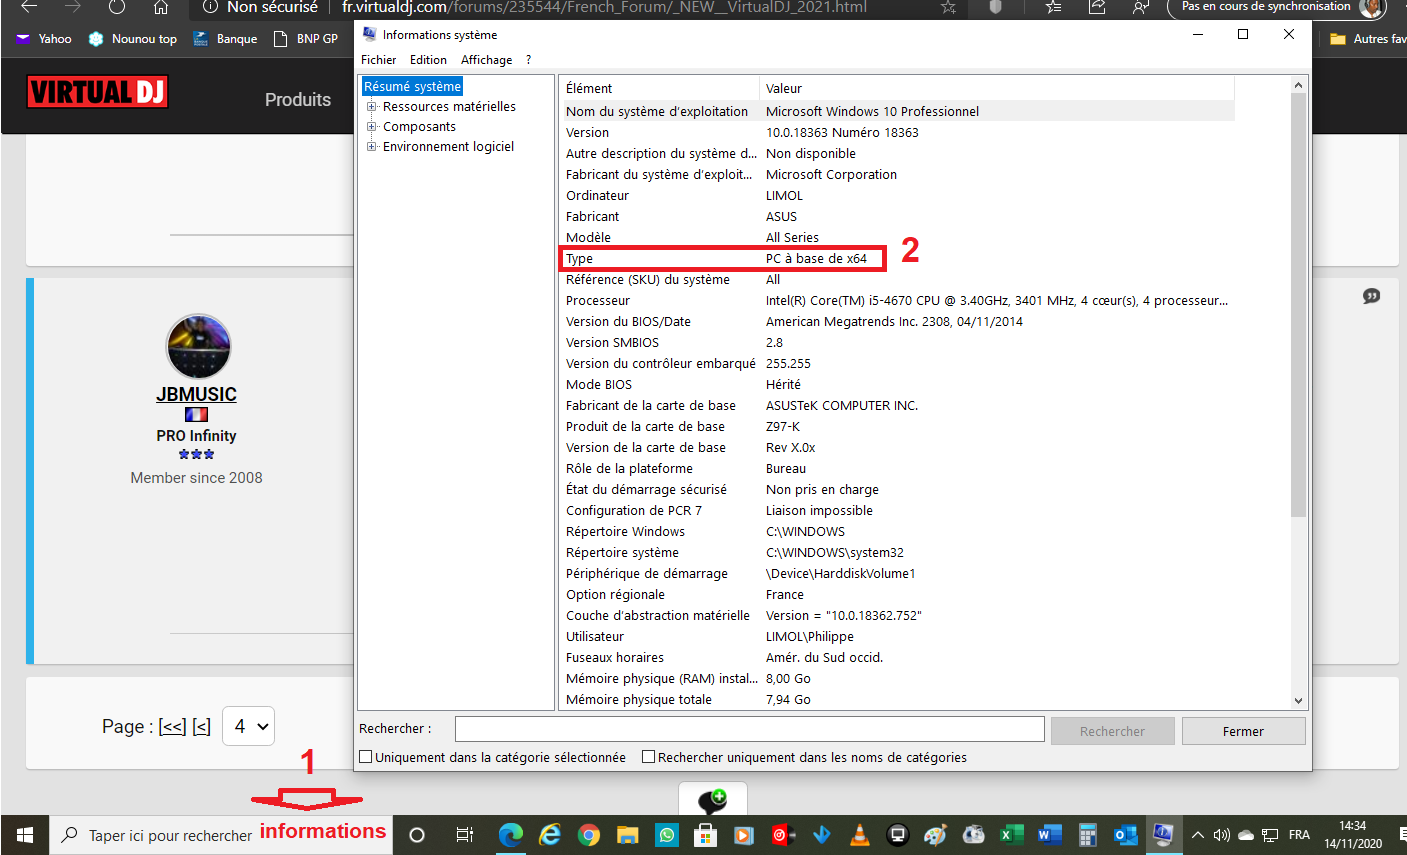Viewport: 1407px width, 855px height.
Task: Click the Valeur column header
Action: [997, 88]
